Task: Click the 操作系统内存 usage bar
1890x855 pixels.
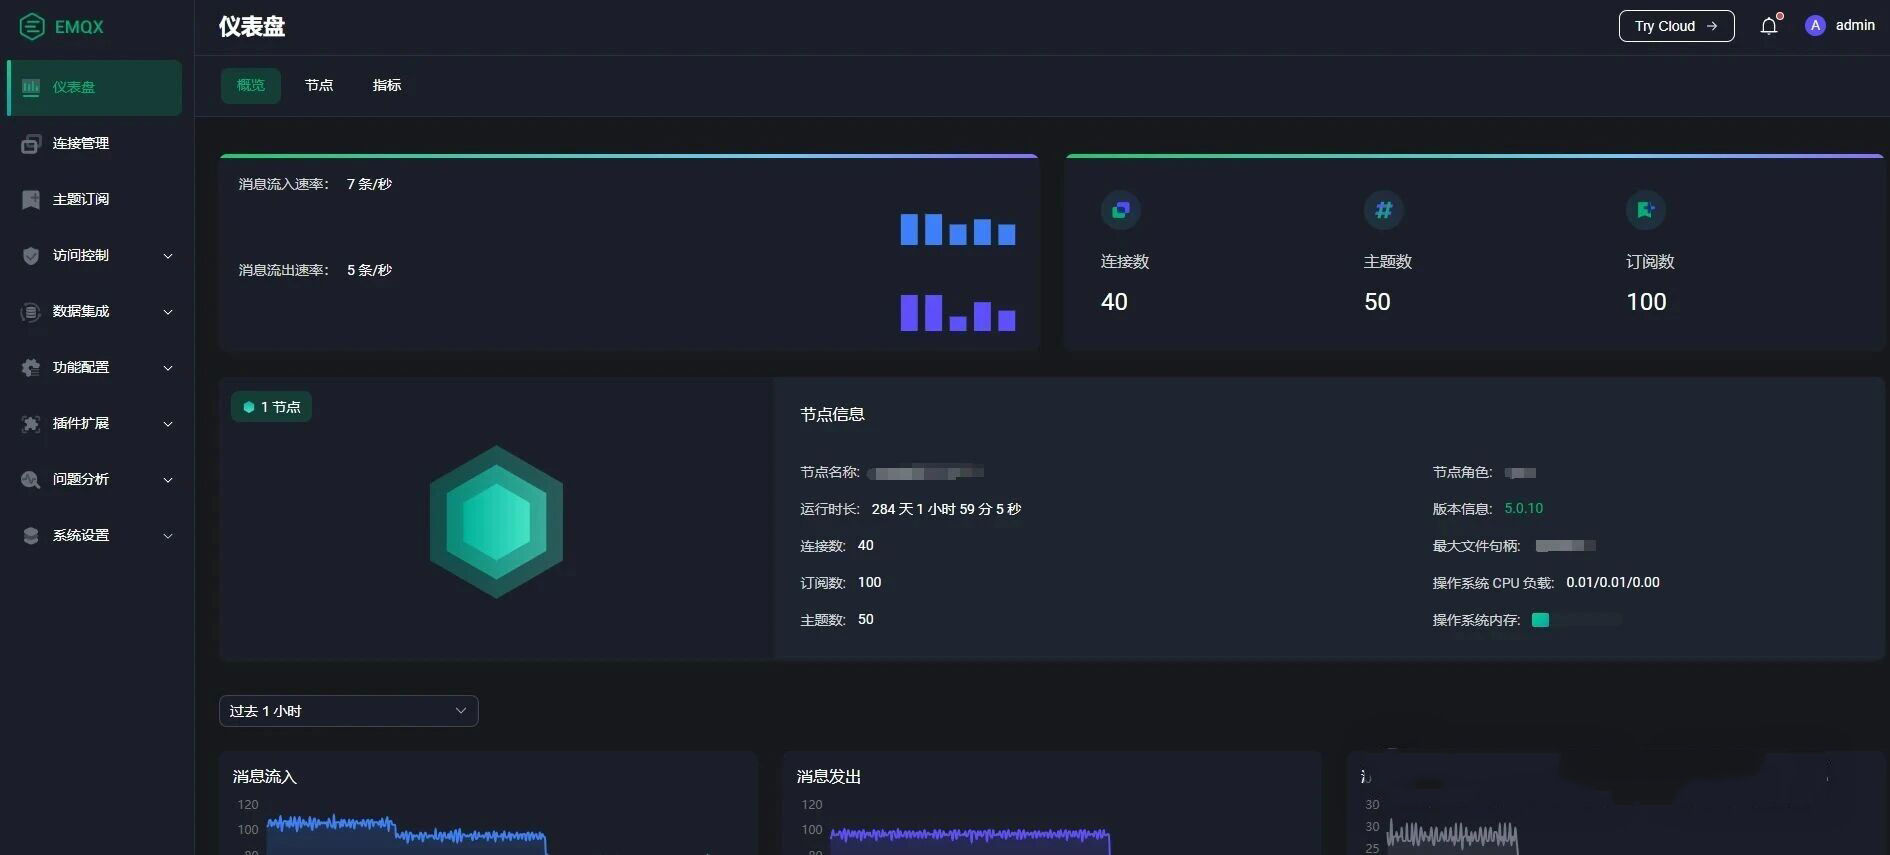Action: [x=1577, y=620]
